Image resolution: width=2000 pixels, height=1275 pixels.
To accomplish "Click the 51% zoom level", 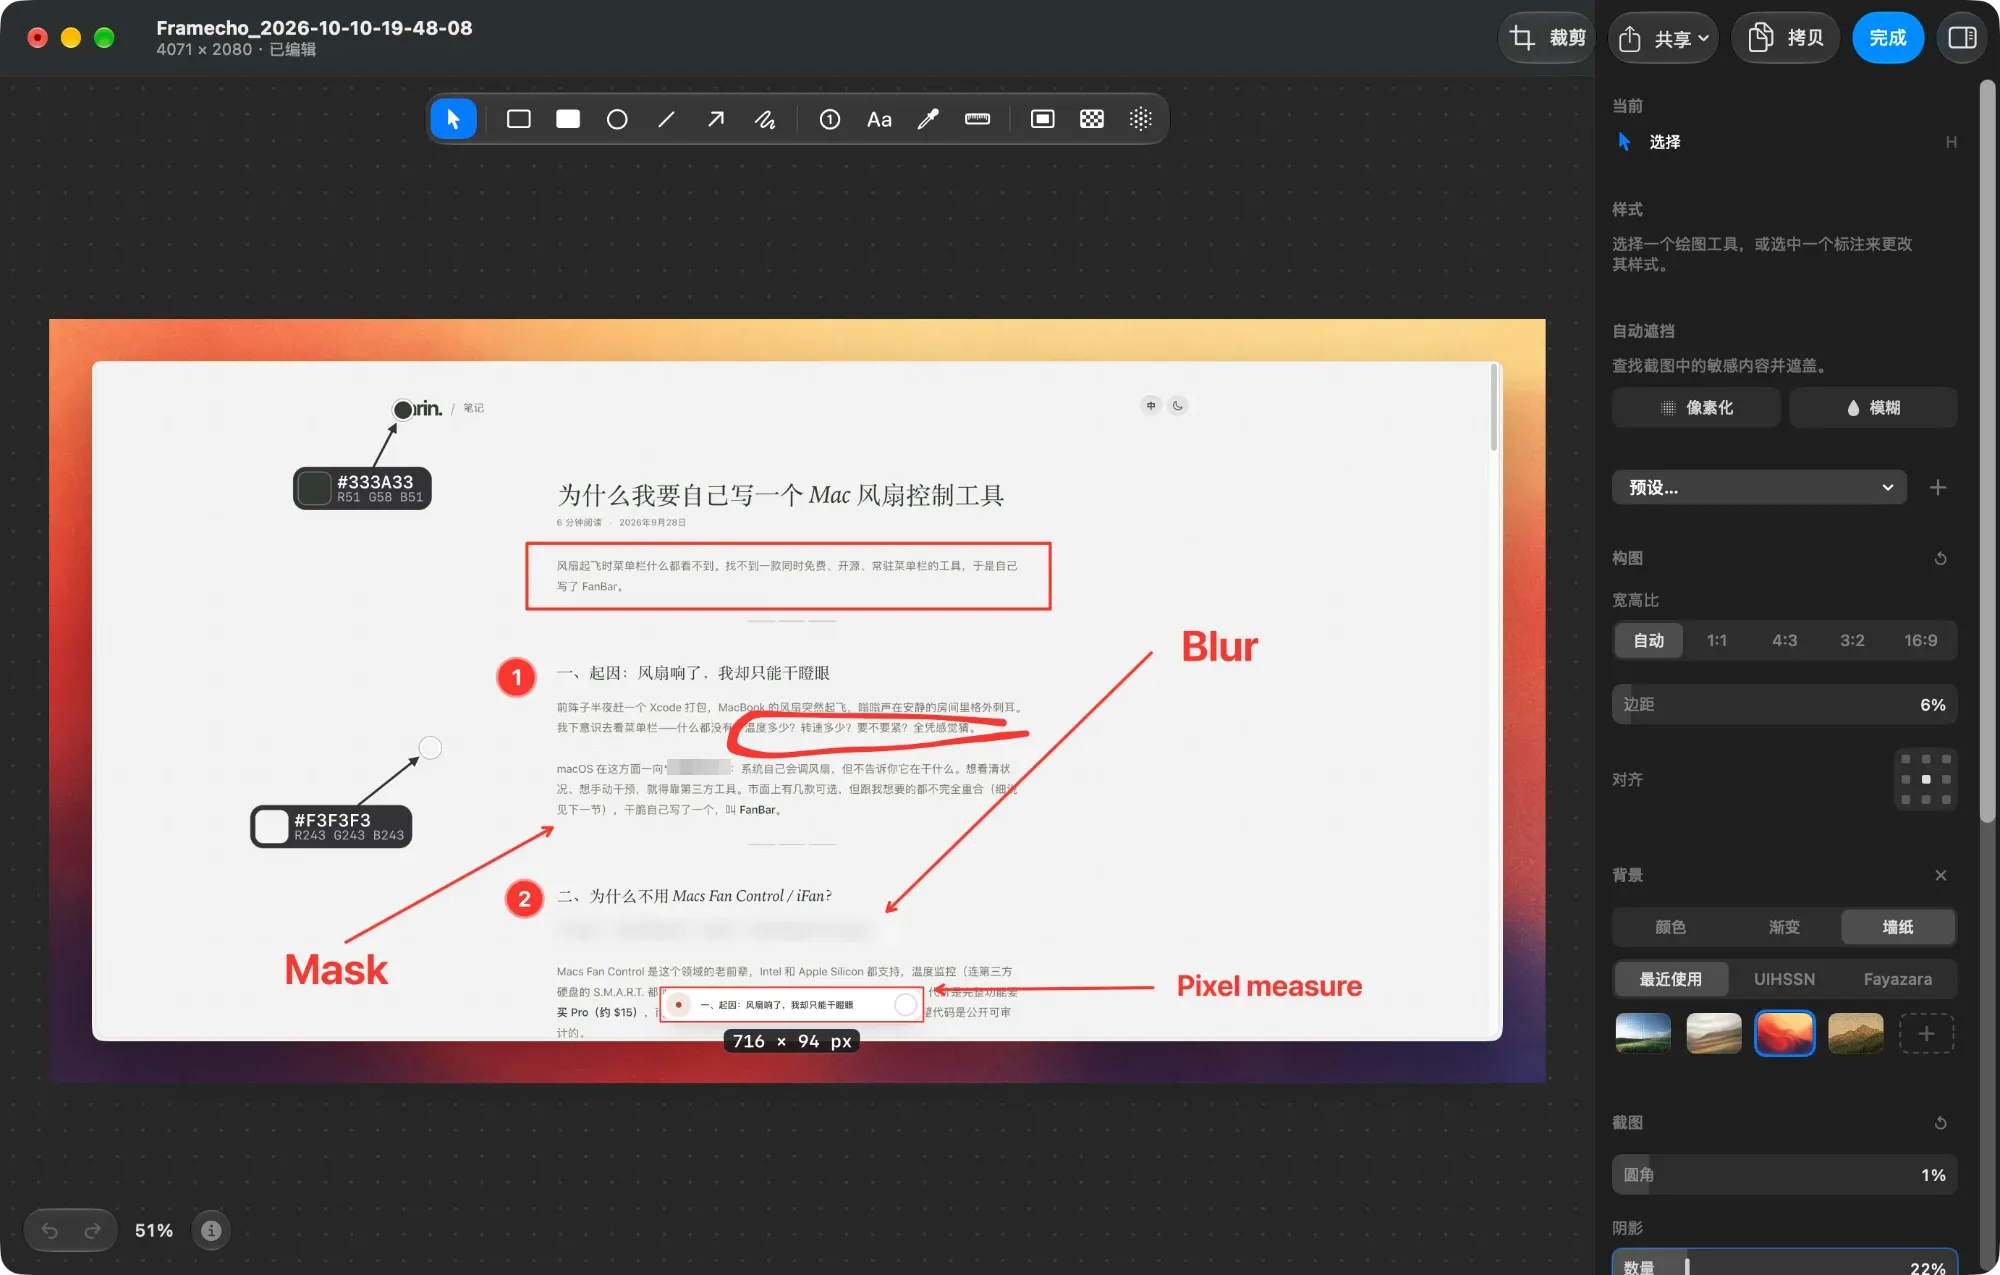I will click(154, 1230).
